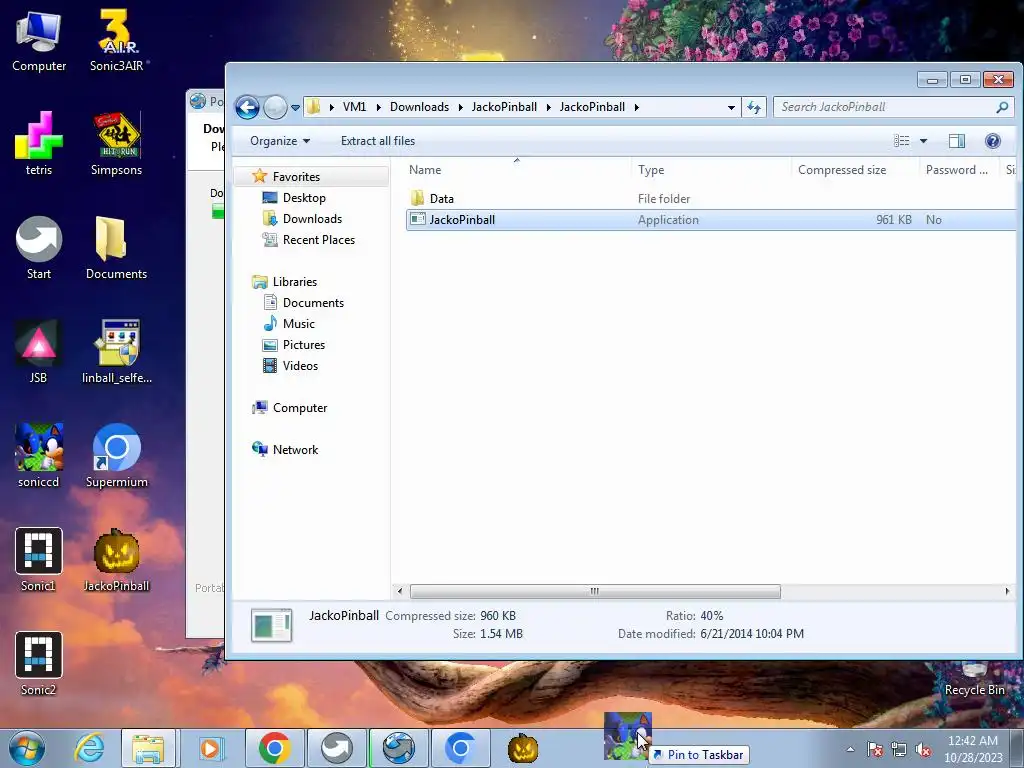Show hidden system tray icons
Image resolution: width=1024 pixels, height=768 pixels.
[850, 749]
